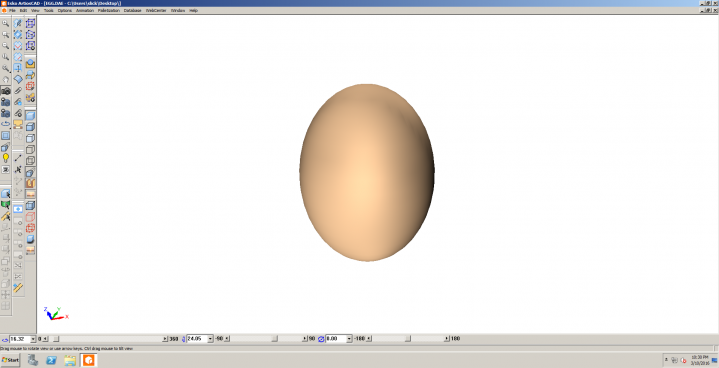Open the Edit menu
Image resolution: width=719 pixels, height=368 pixels.
click(23, 11)
